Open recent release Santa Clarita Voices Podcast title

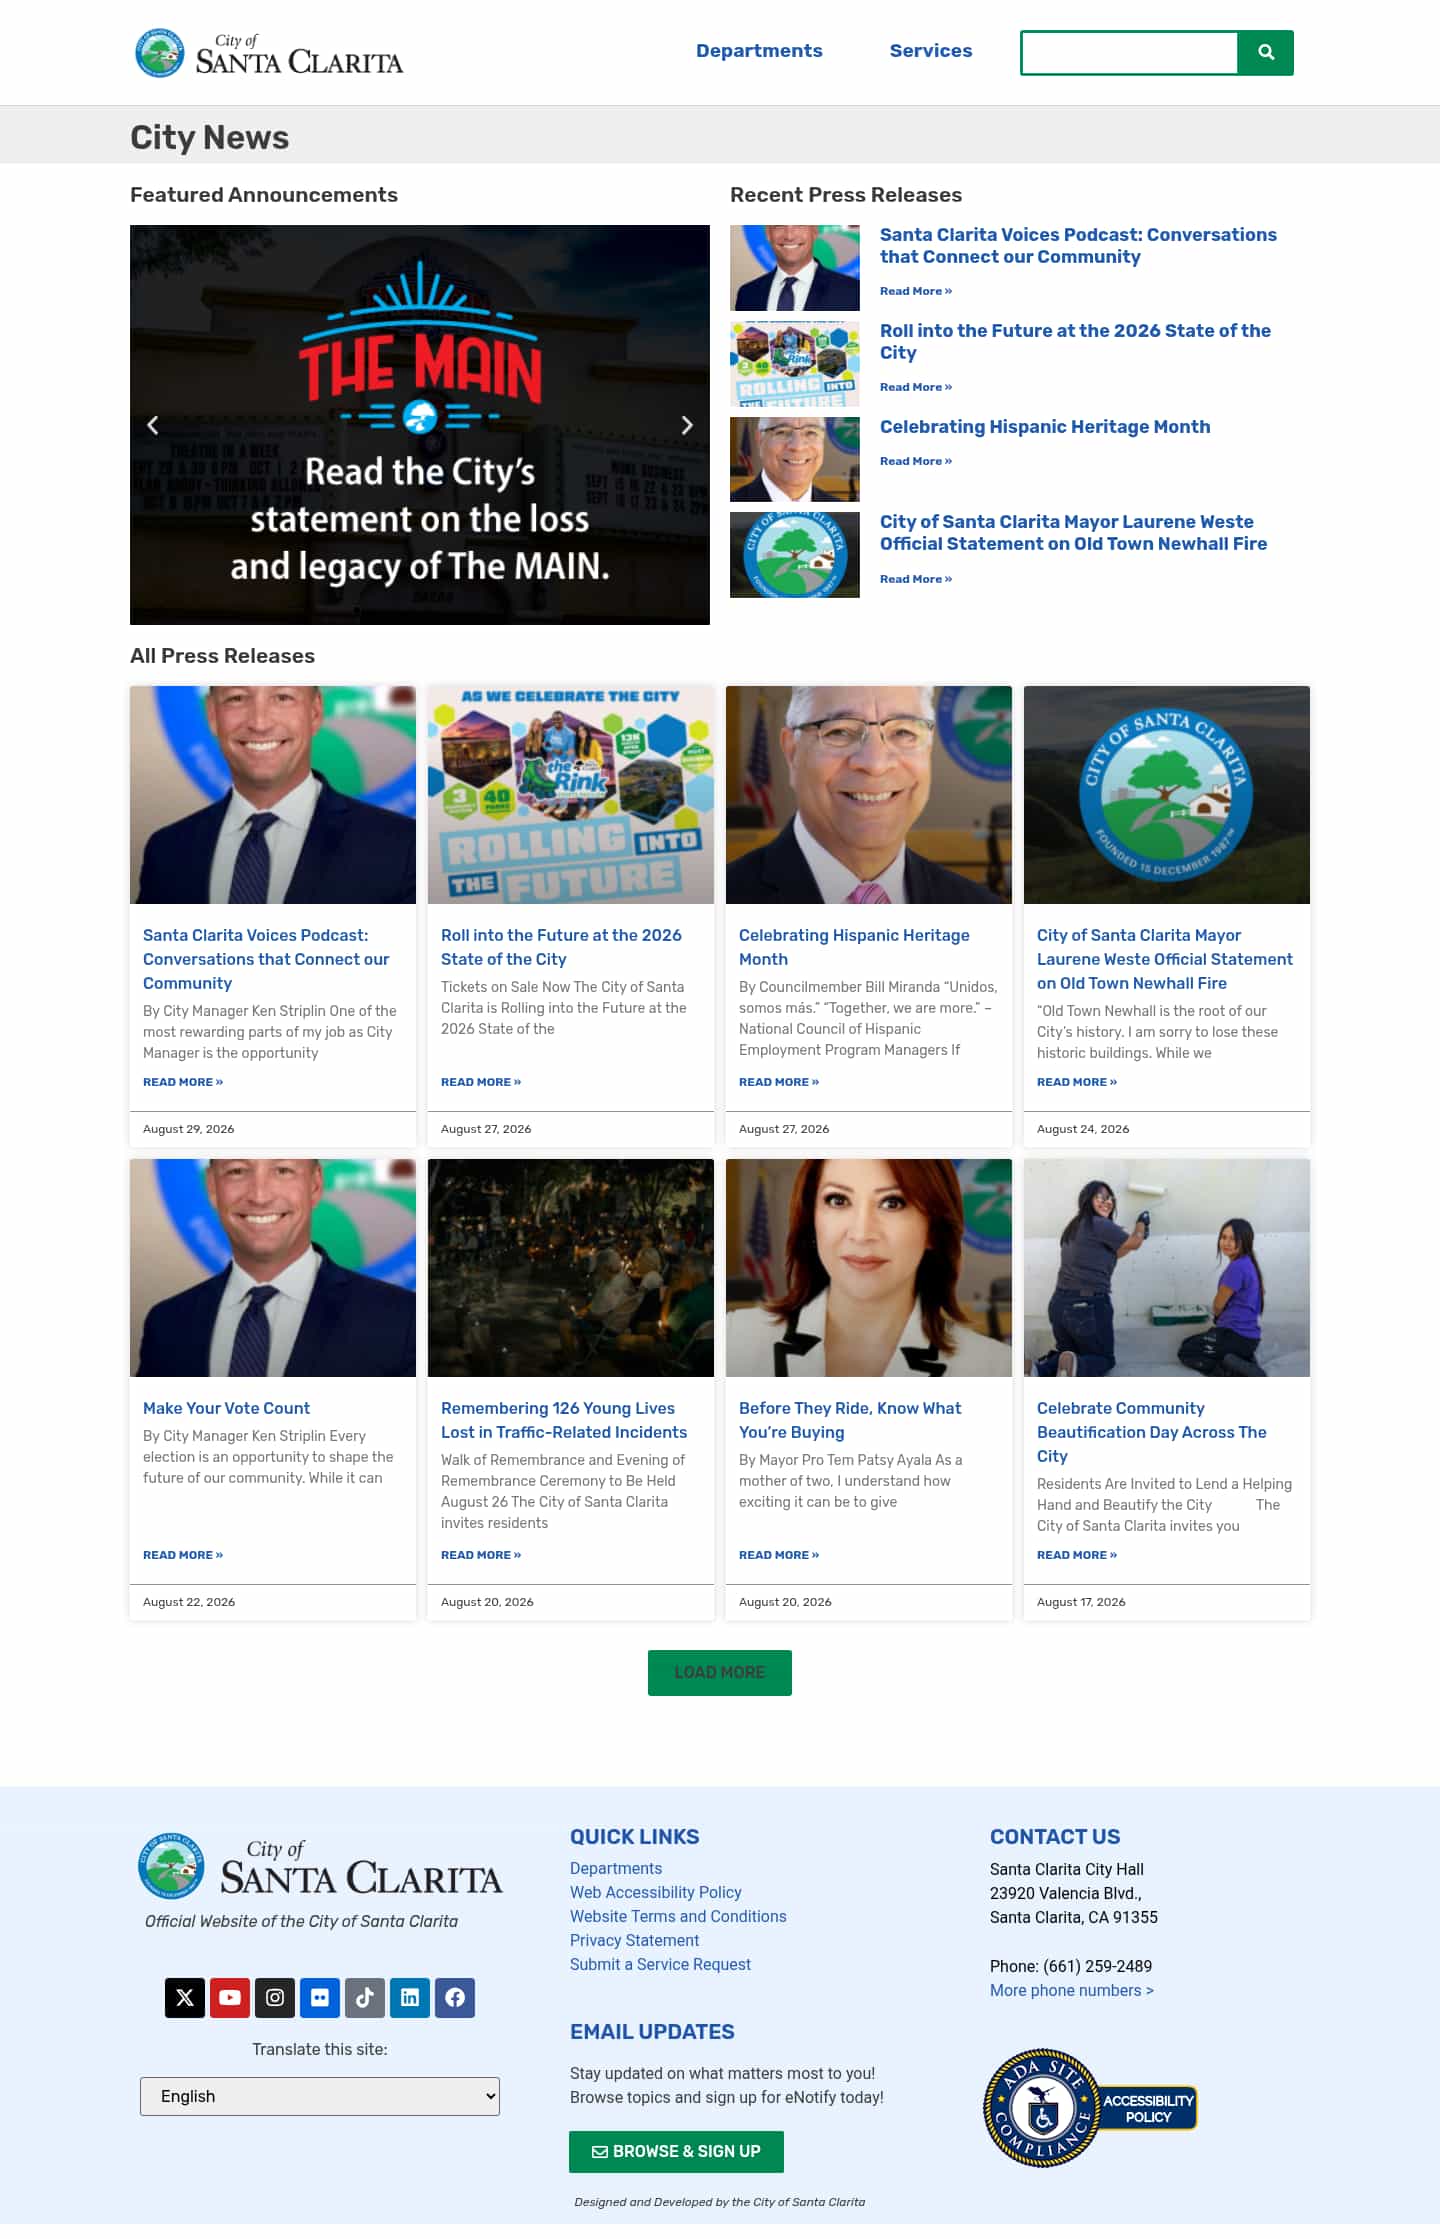coord(1078,246)
